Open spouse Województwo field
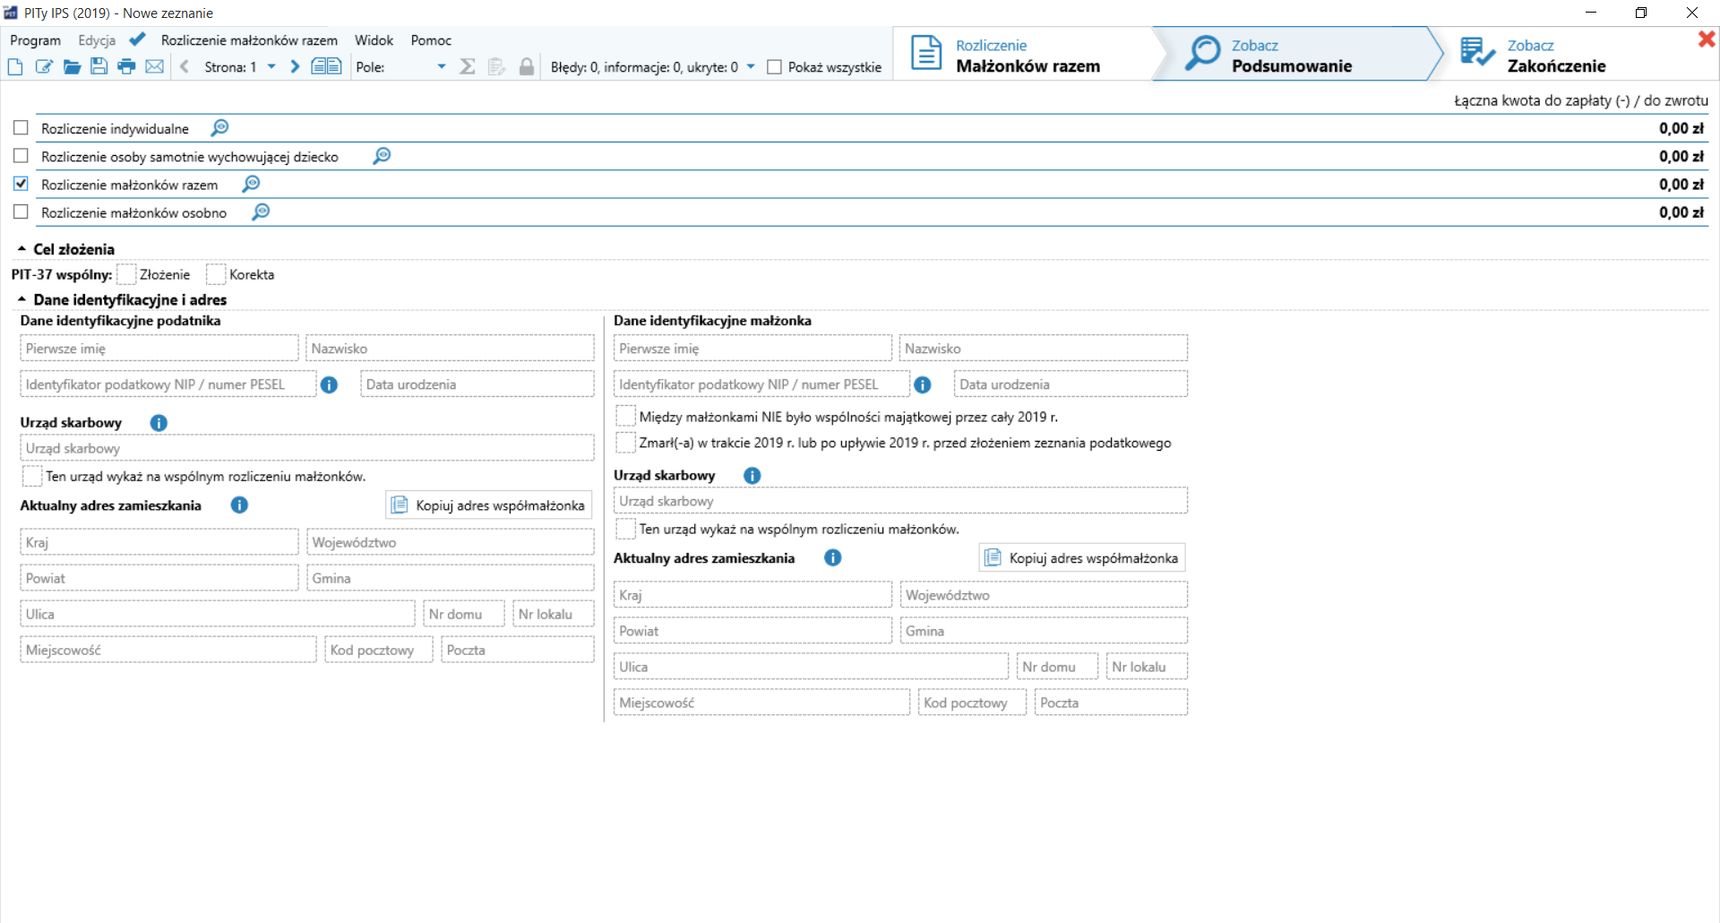 click(x=1044, y=595)
